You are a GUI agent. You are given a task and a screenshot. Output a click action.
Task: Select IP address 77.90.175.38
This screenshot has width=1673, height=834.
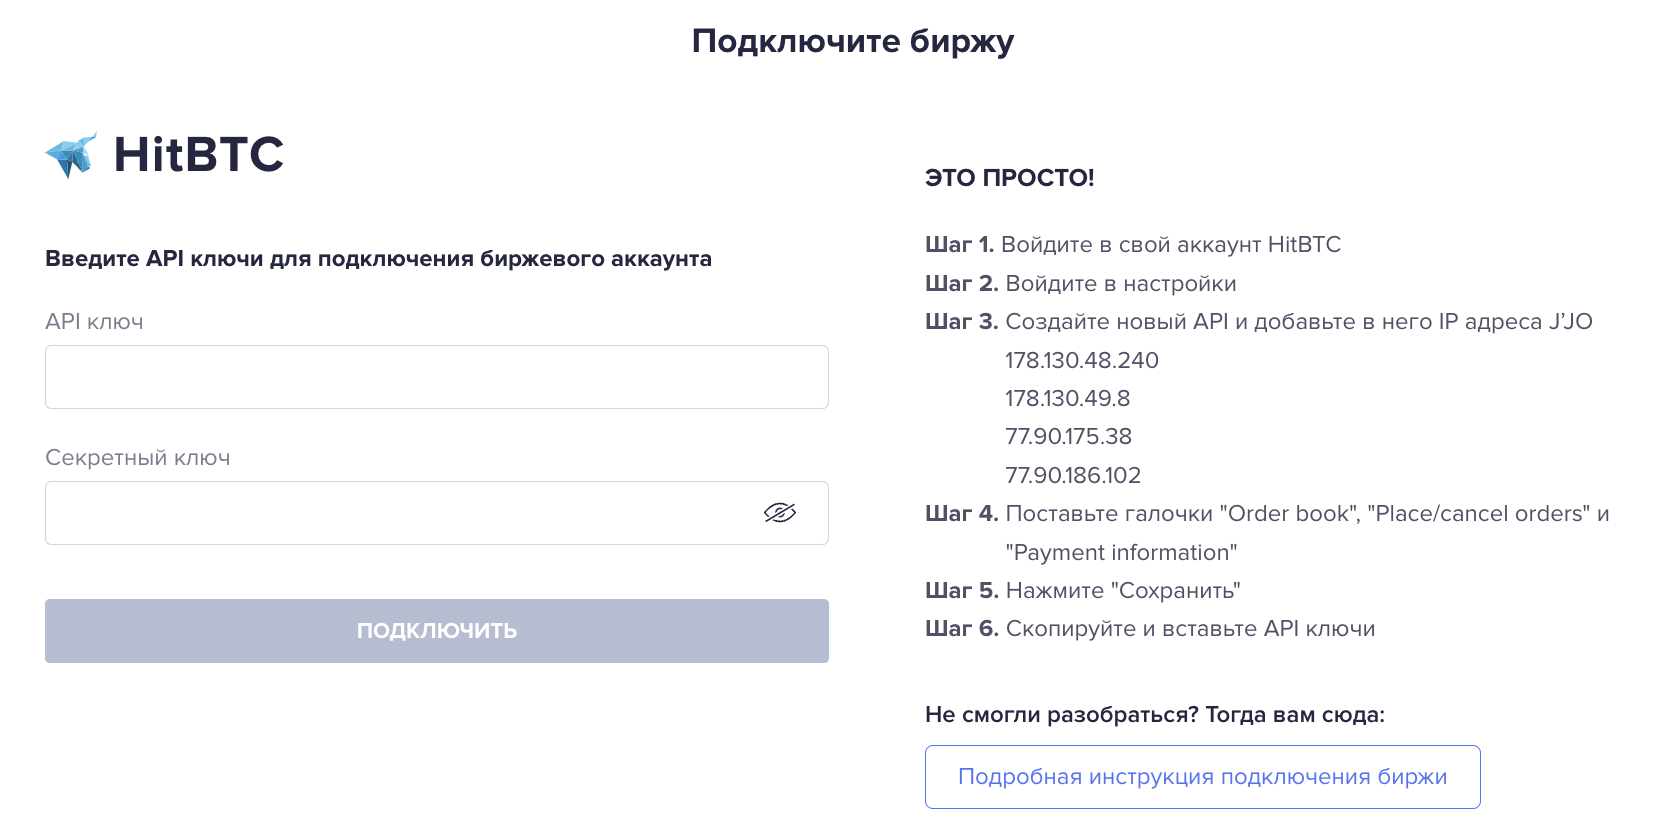coord(1069,436)
